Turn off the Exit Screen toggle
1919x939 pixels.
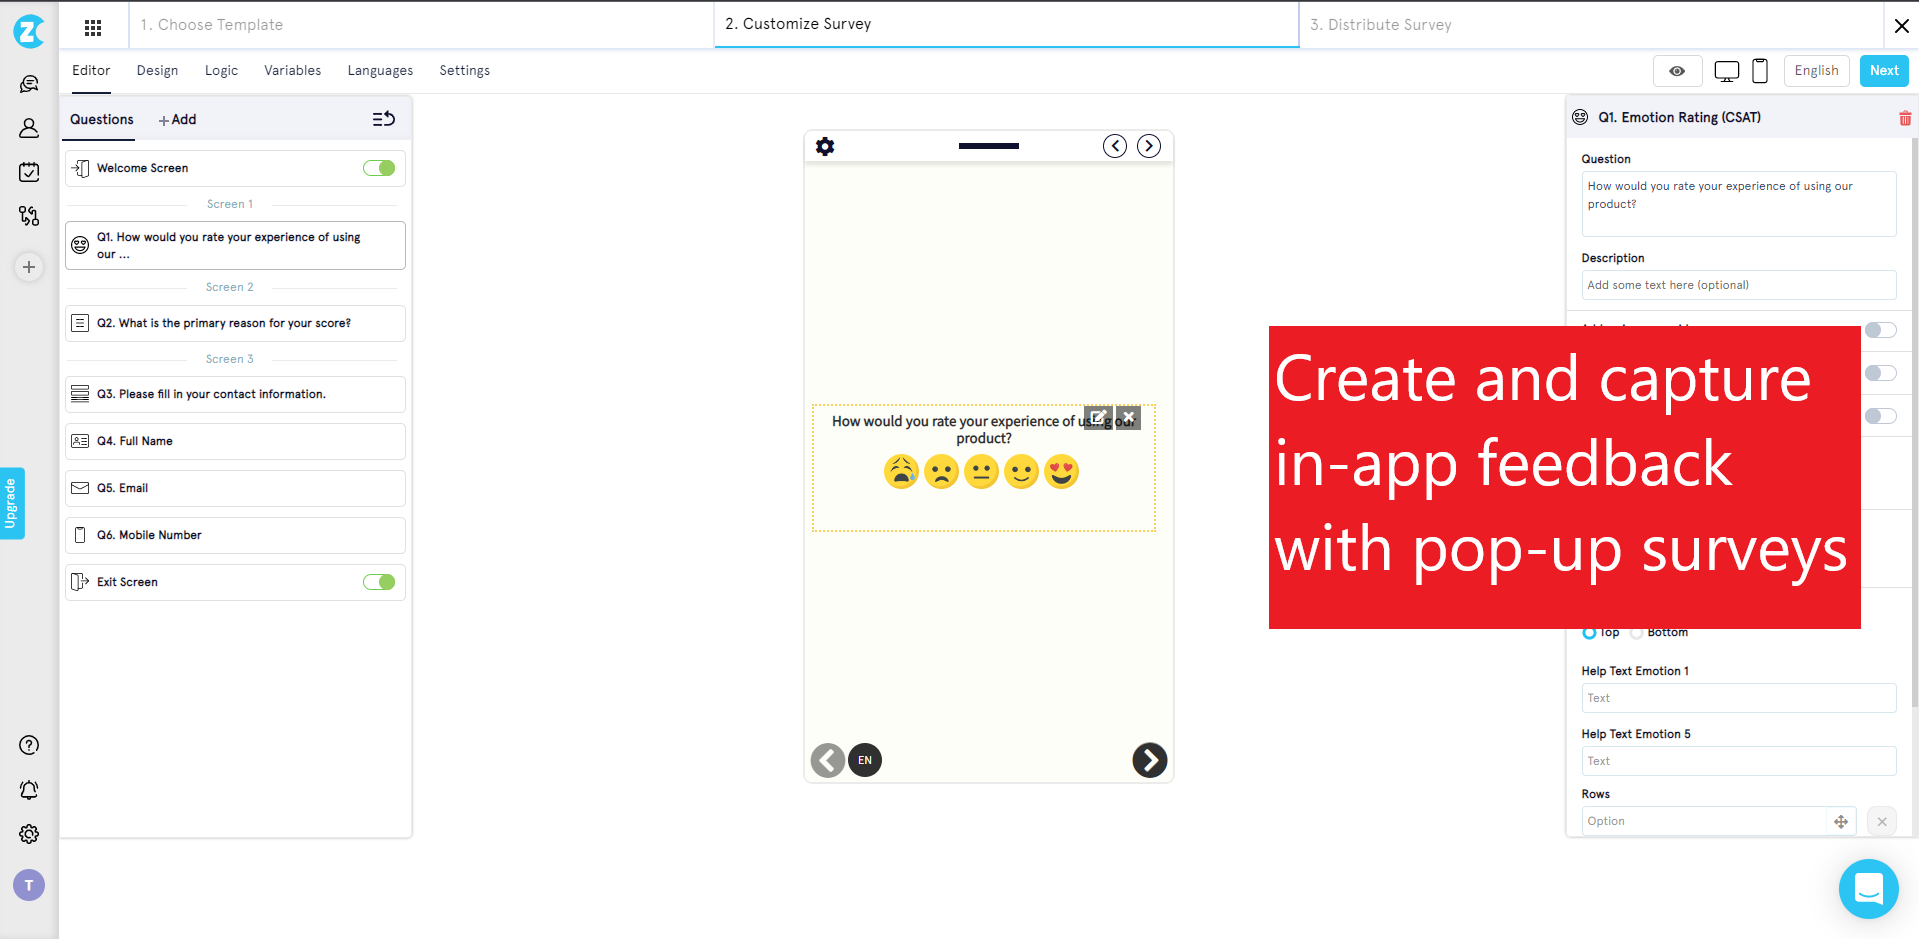[x=379, y=582]
